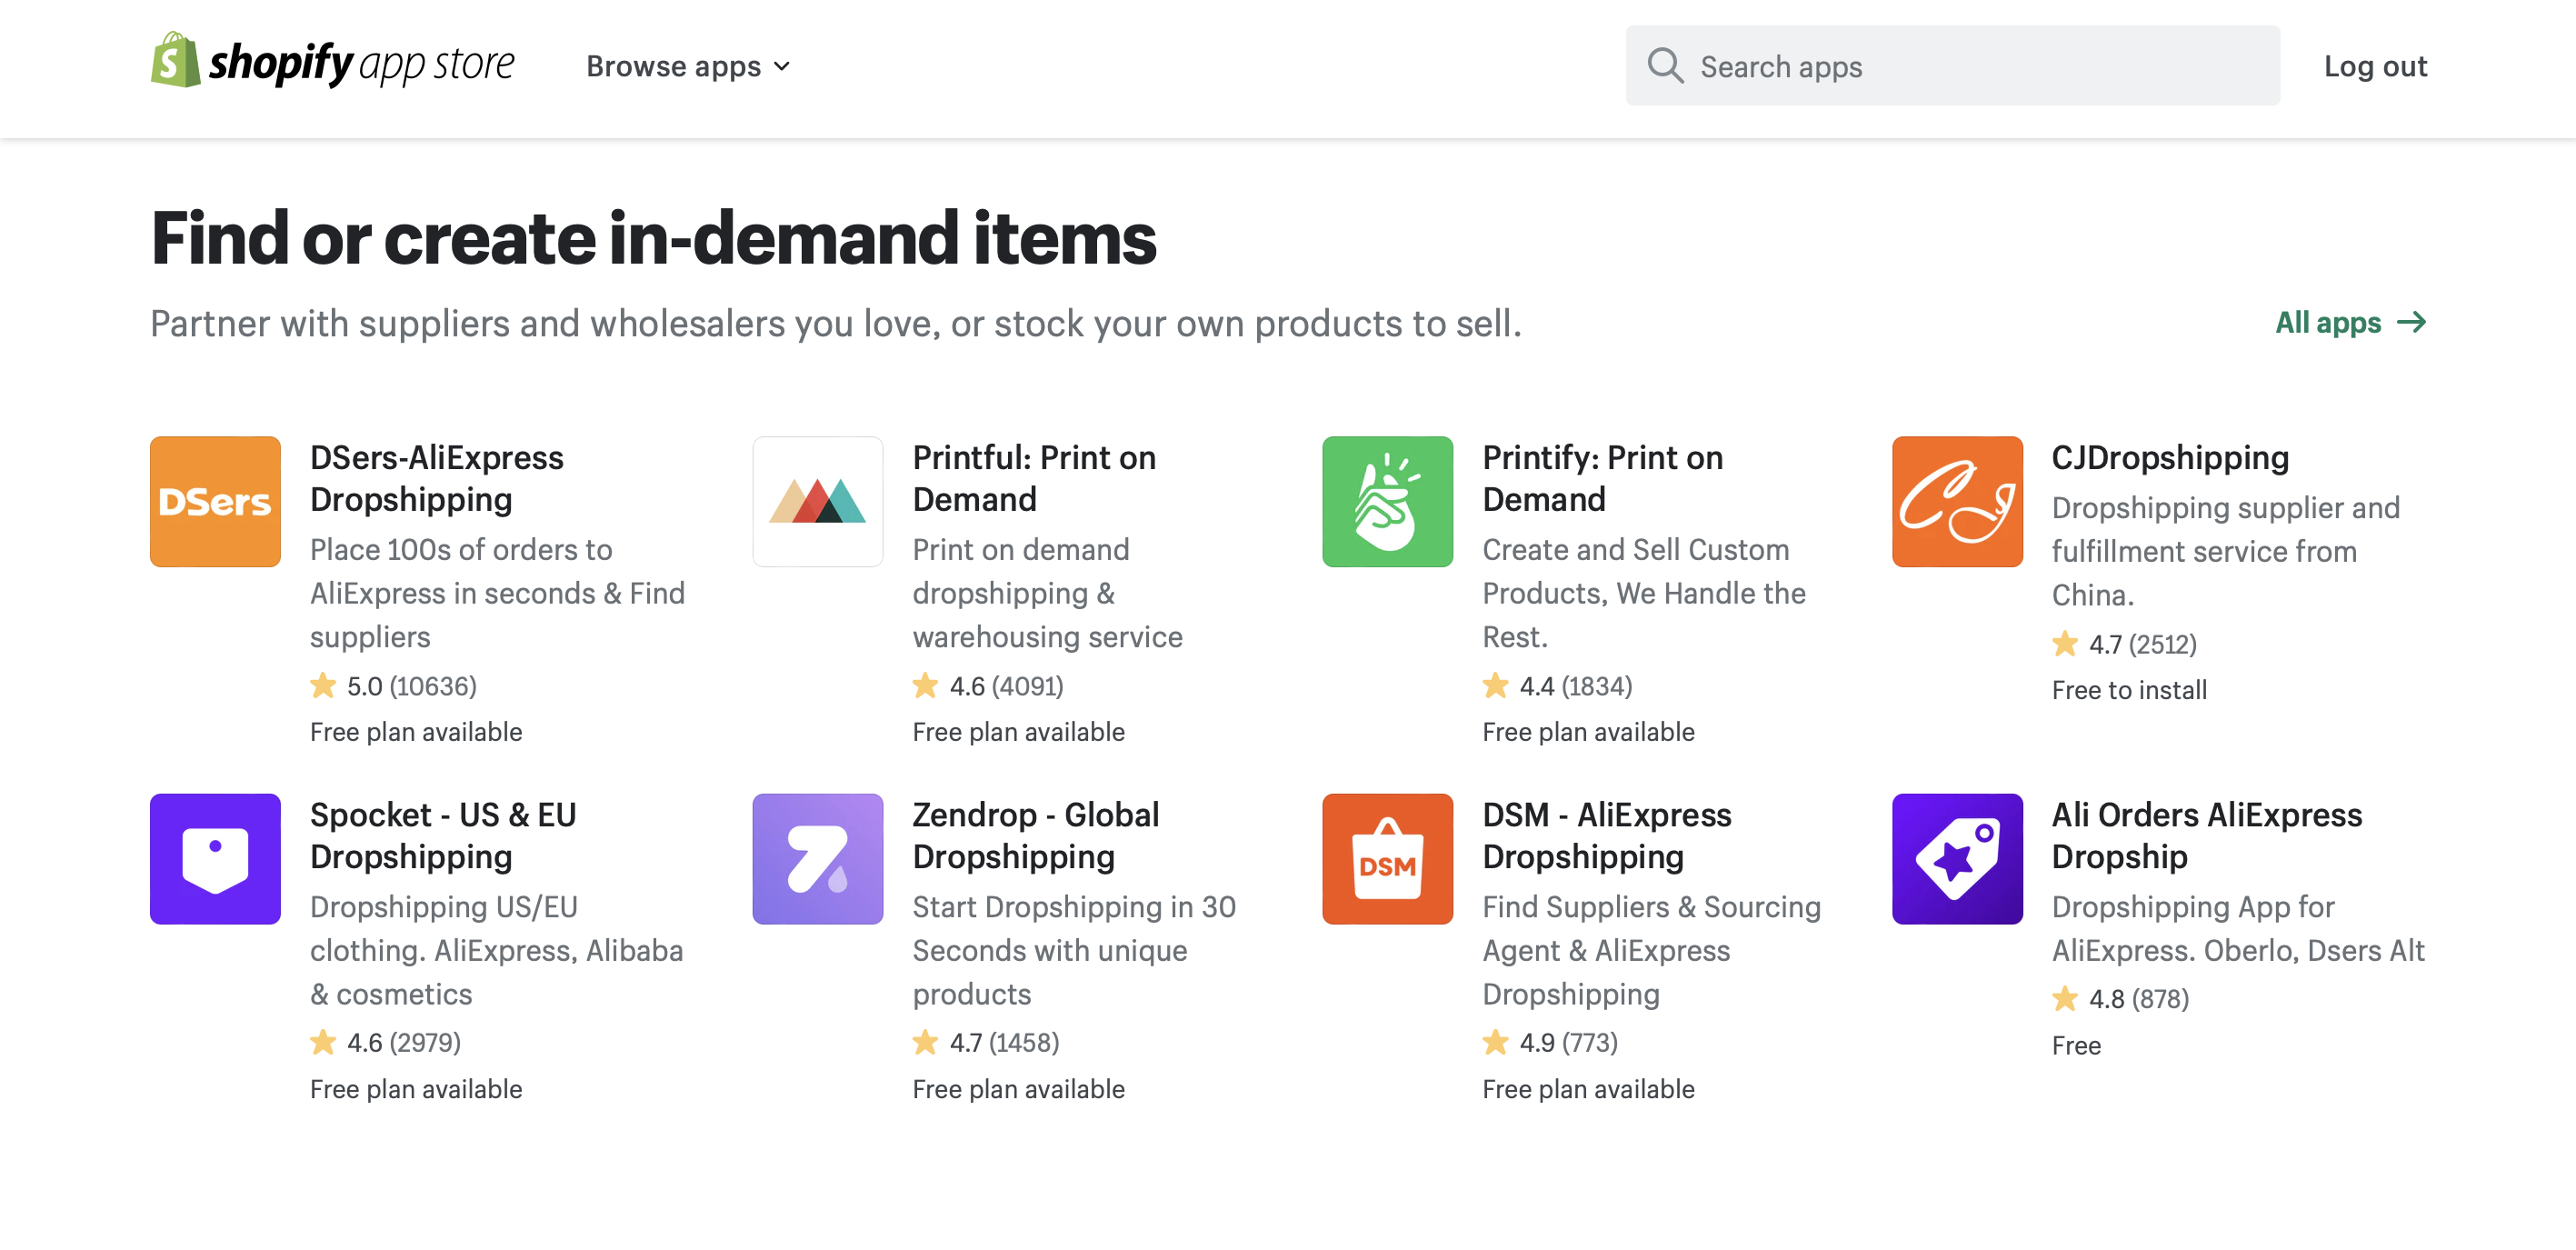This screenshot has width=2576, height=1250.
Task: Open Ali Orders AliExpress Dropship title
Action: pyautogui.click(x=2206, y=835)
